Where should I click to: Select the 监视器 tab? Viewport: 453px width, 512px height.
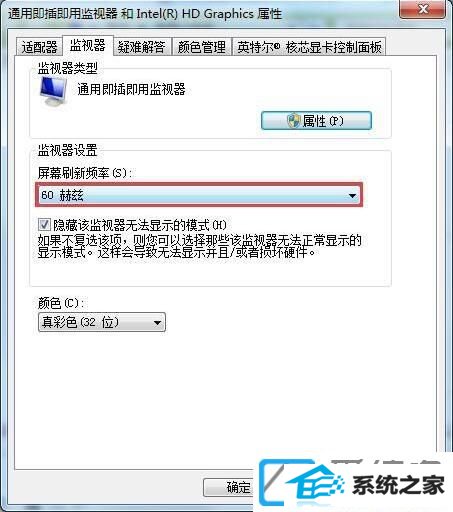[88, 45]
